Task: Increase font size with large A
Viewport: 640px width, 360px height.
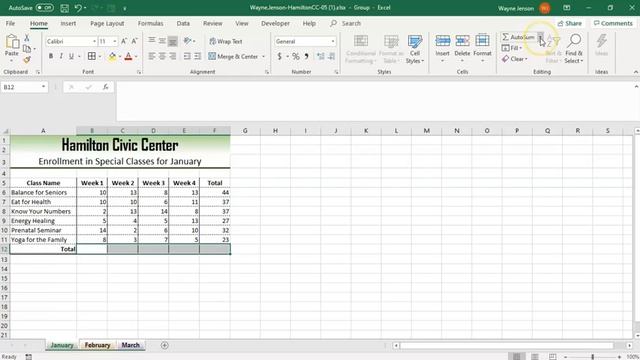Action: click(x=124, y=41)
